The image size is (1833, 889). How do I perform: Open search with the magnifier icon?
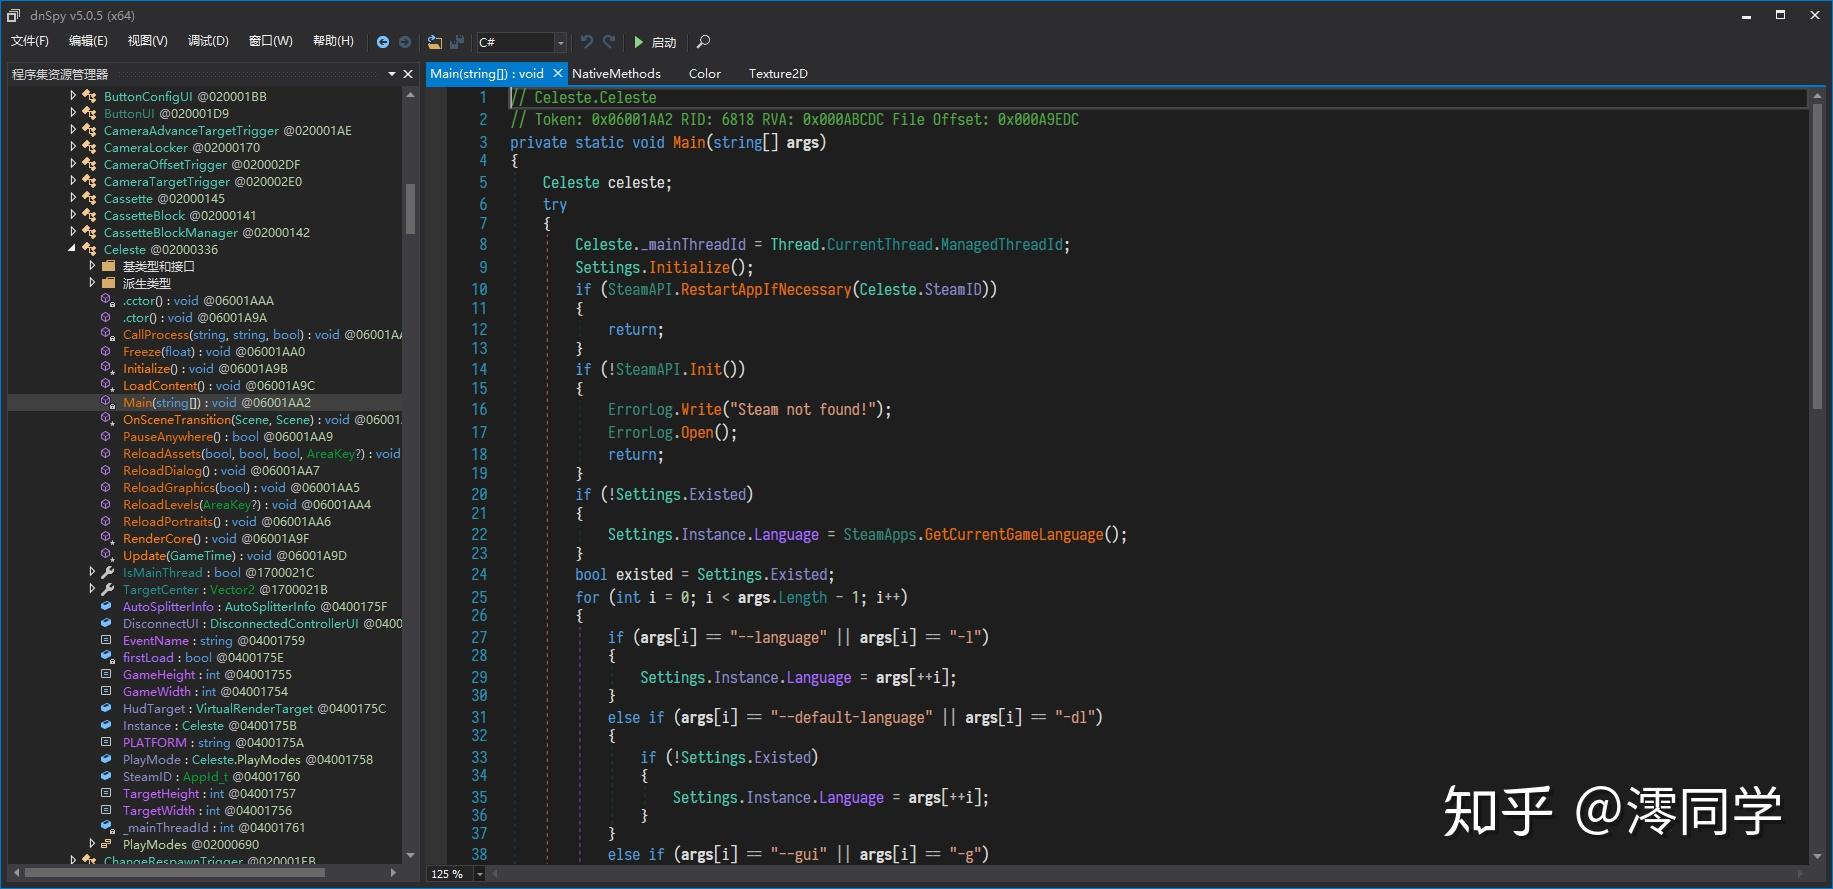click(703, 42)
